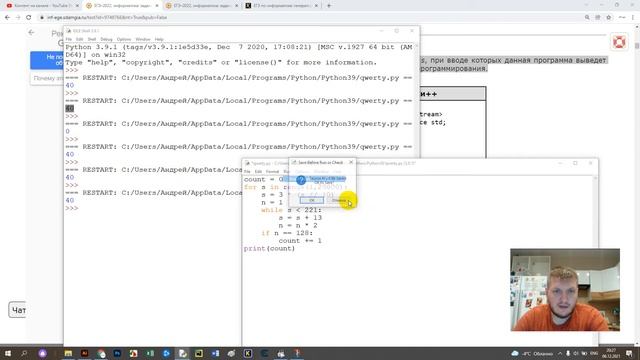Bookmark this page with the star icon

click(x=609, y=18)
